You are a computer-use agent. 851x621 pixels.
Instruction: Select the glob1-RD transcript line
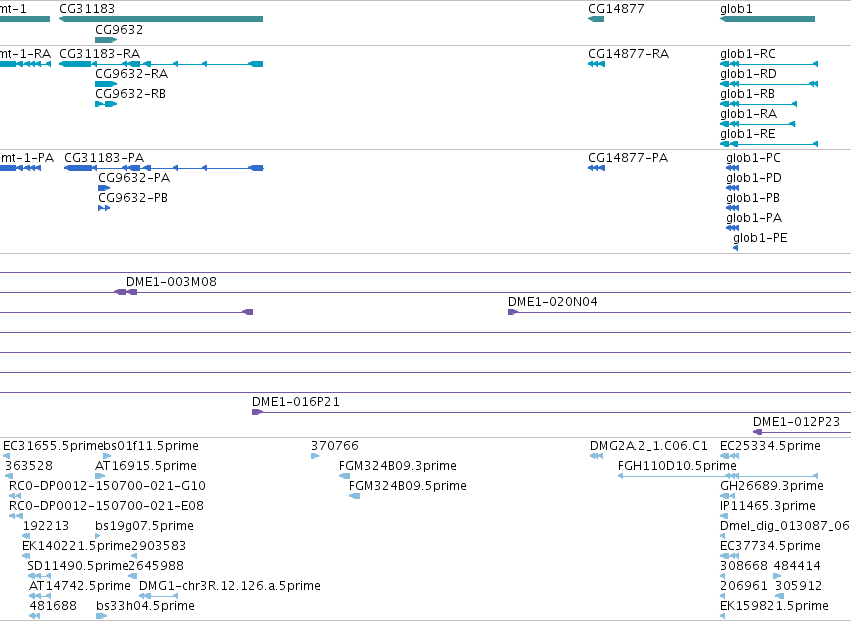click(x=769, y=84)
